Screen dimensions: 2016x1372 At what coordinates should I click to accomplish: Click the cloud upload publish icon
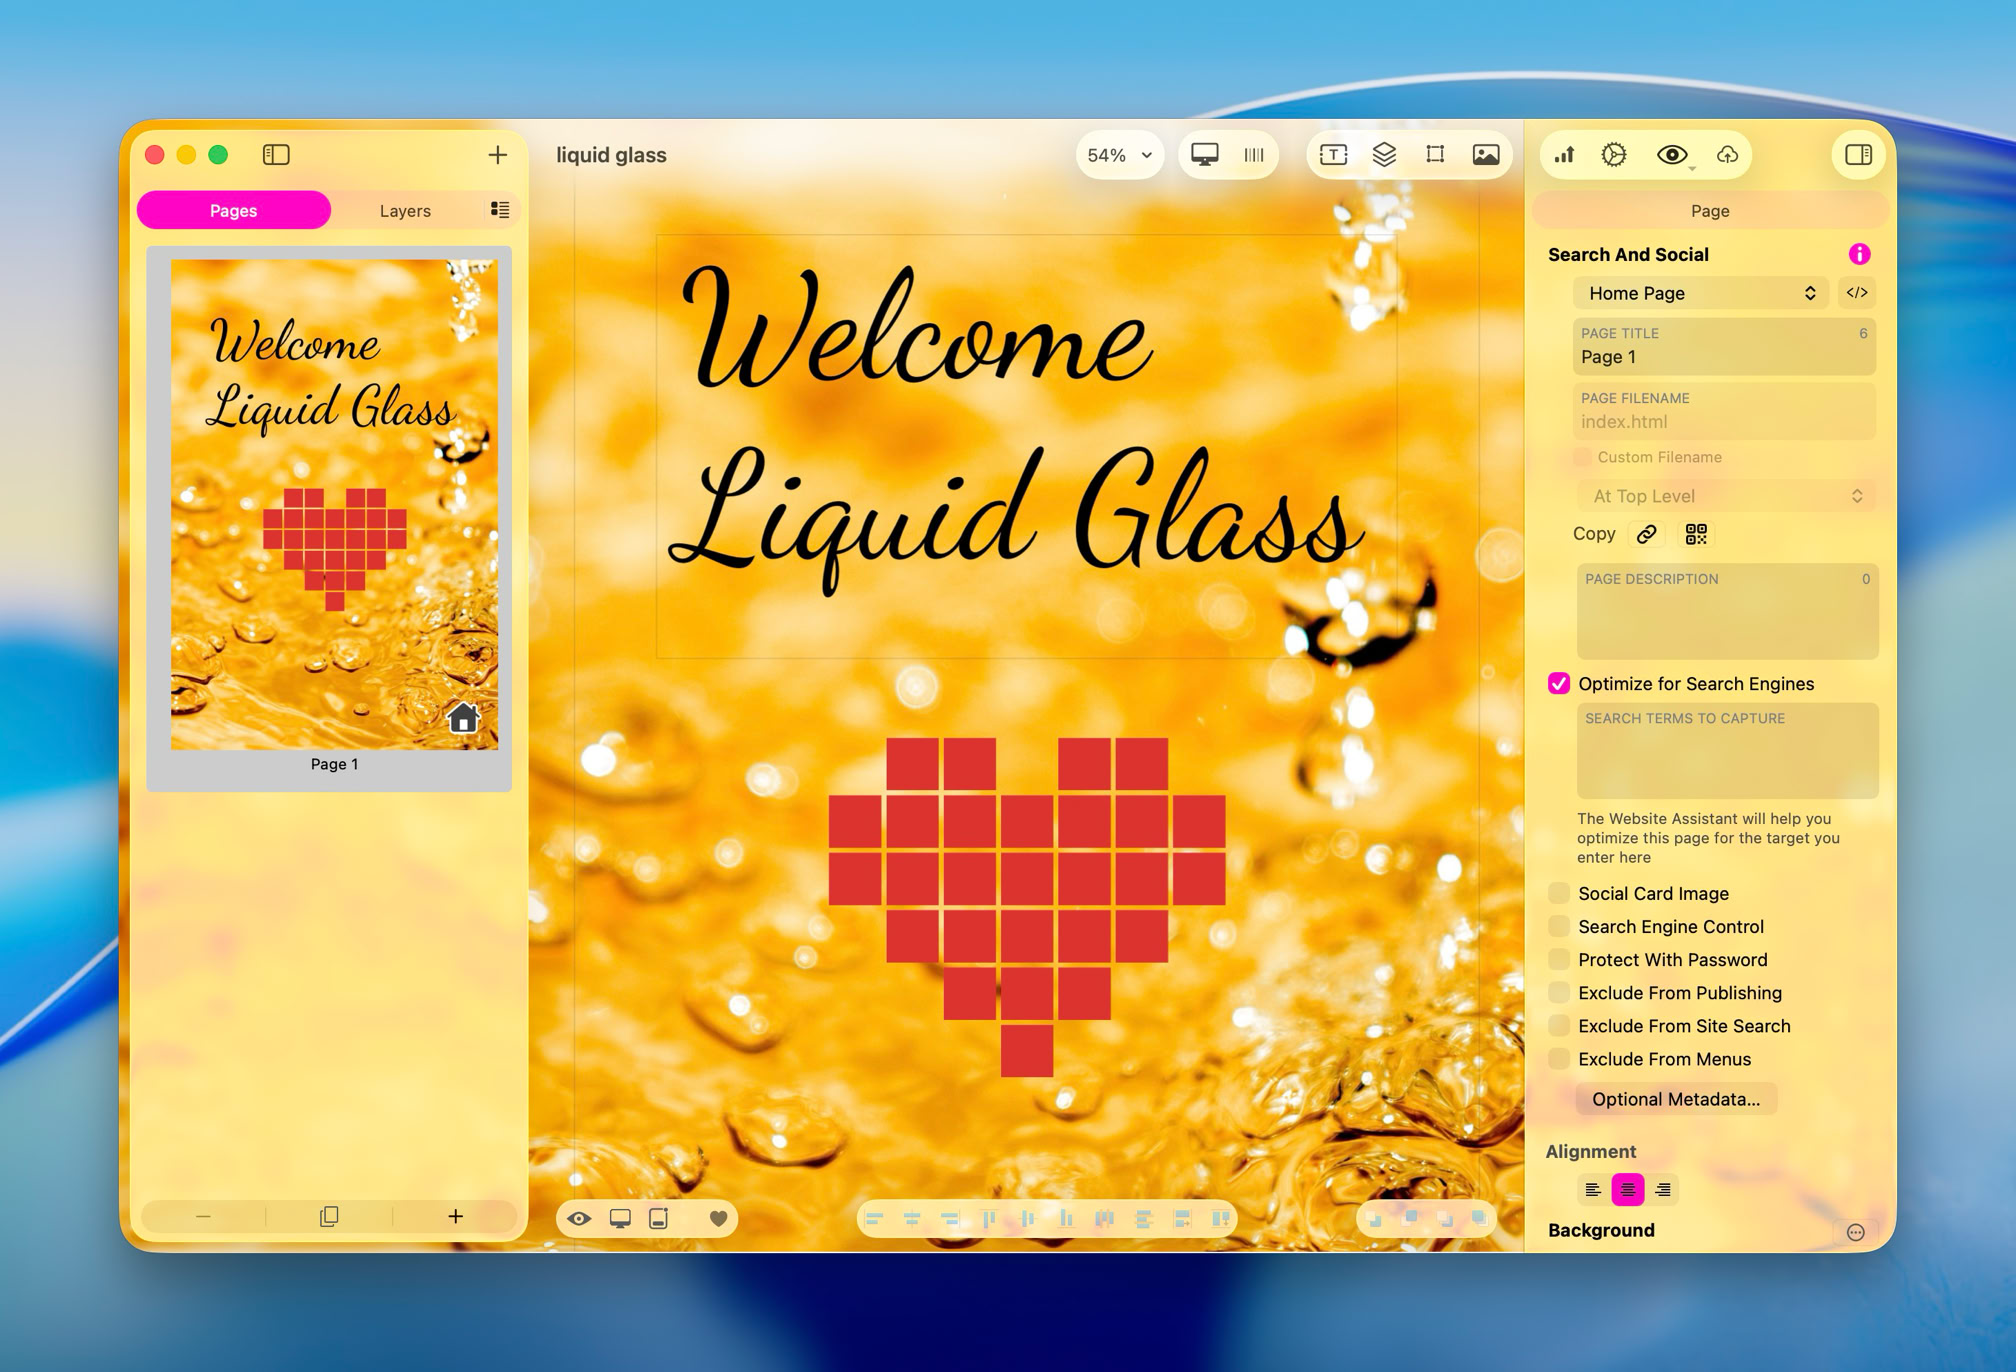click(x=1727, y=154)
